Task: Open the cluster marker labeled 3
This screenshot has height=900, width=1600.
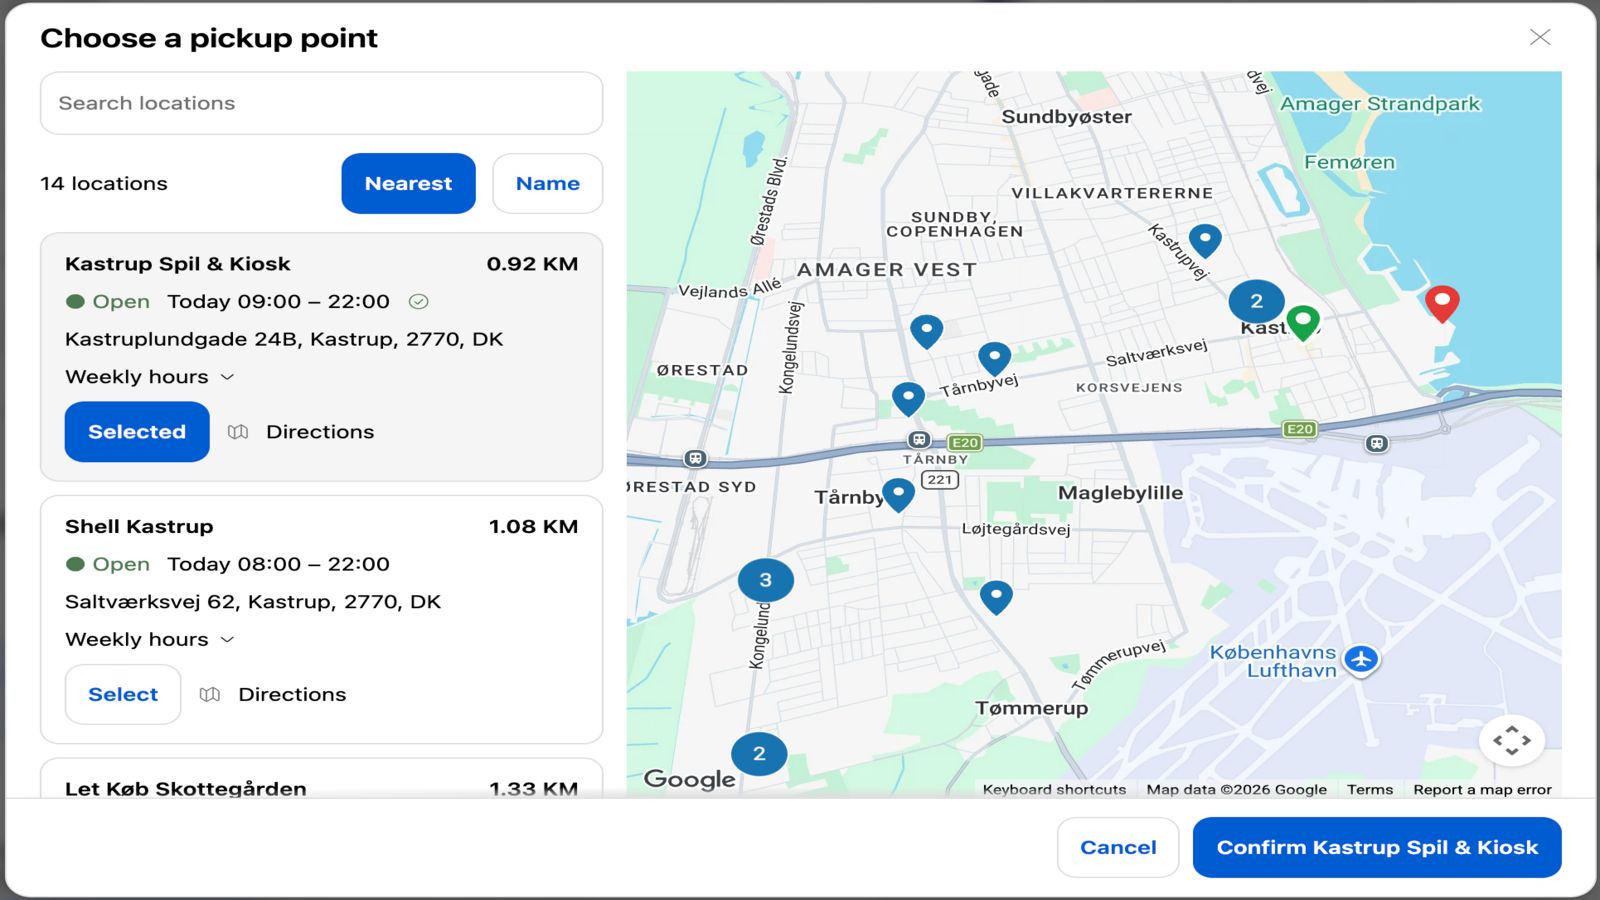Action: click(x=766, y=580)
